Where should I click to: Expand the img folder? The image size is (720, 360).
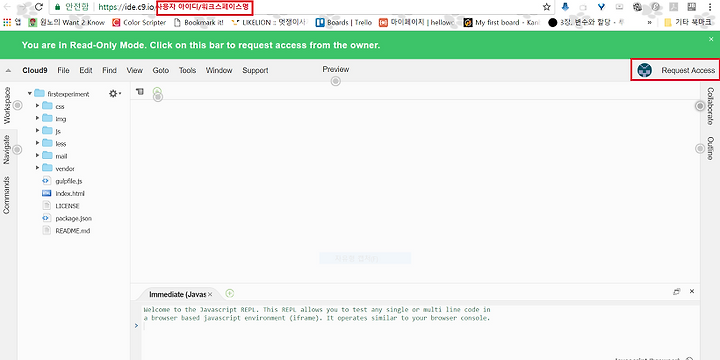[x=38, y=118]
